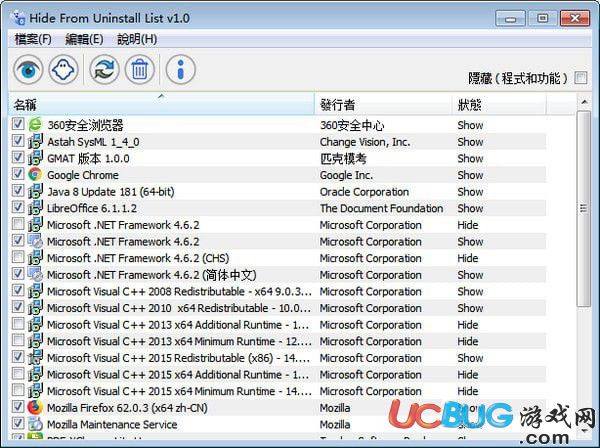Click the Google Chrome row icon
This screenshot has width=600, height=448.
[x=35, y=174]
